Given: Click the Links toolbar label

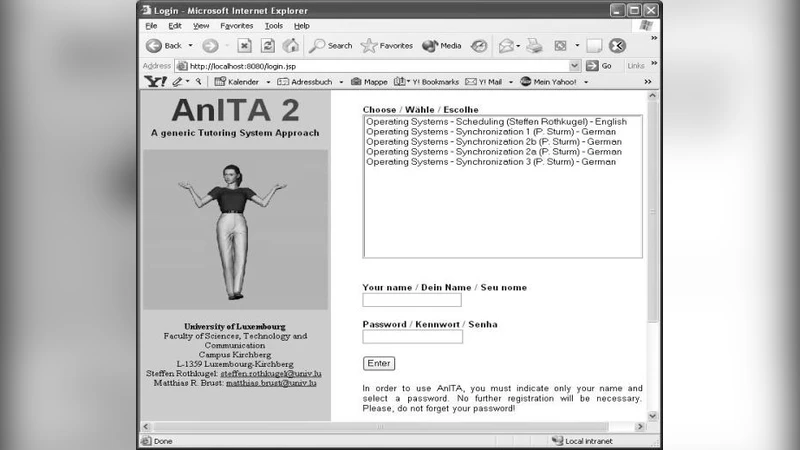Looking at the screenshot, I should [636, 66].
